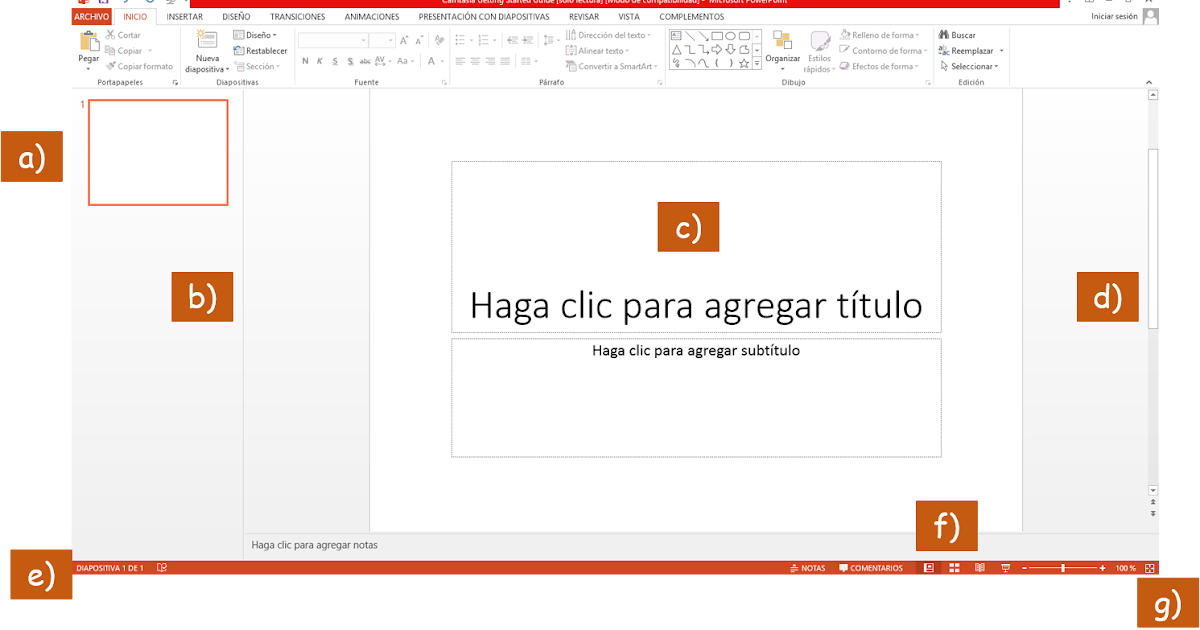Select the bold formatting icon
Image resolution: width=1200 pixels, height=630 pixels.
click(305, 60)
